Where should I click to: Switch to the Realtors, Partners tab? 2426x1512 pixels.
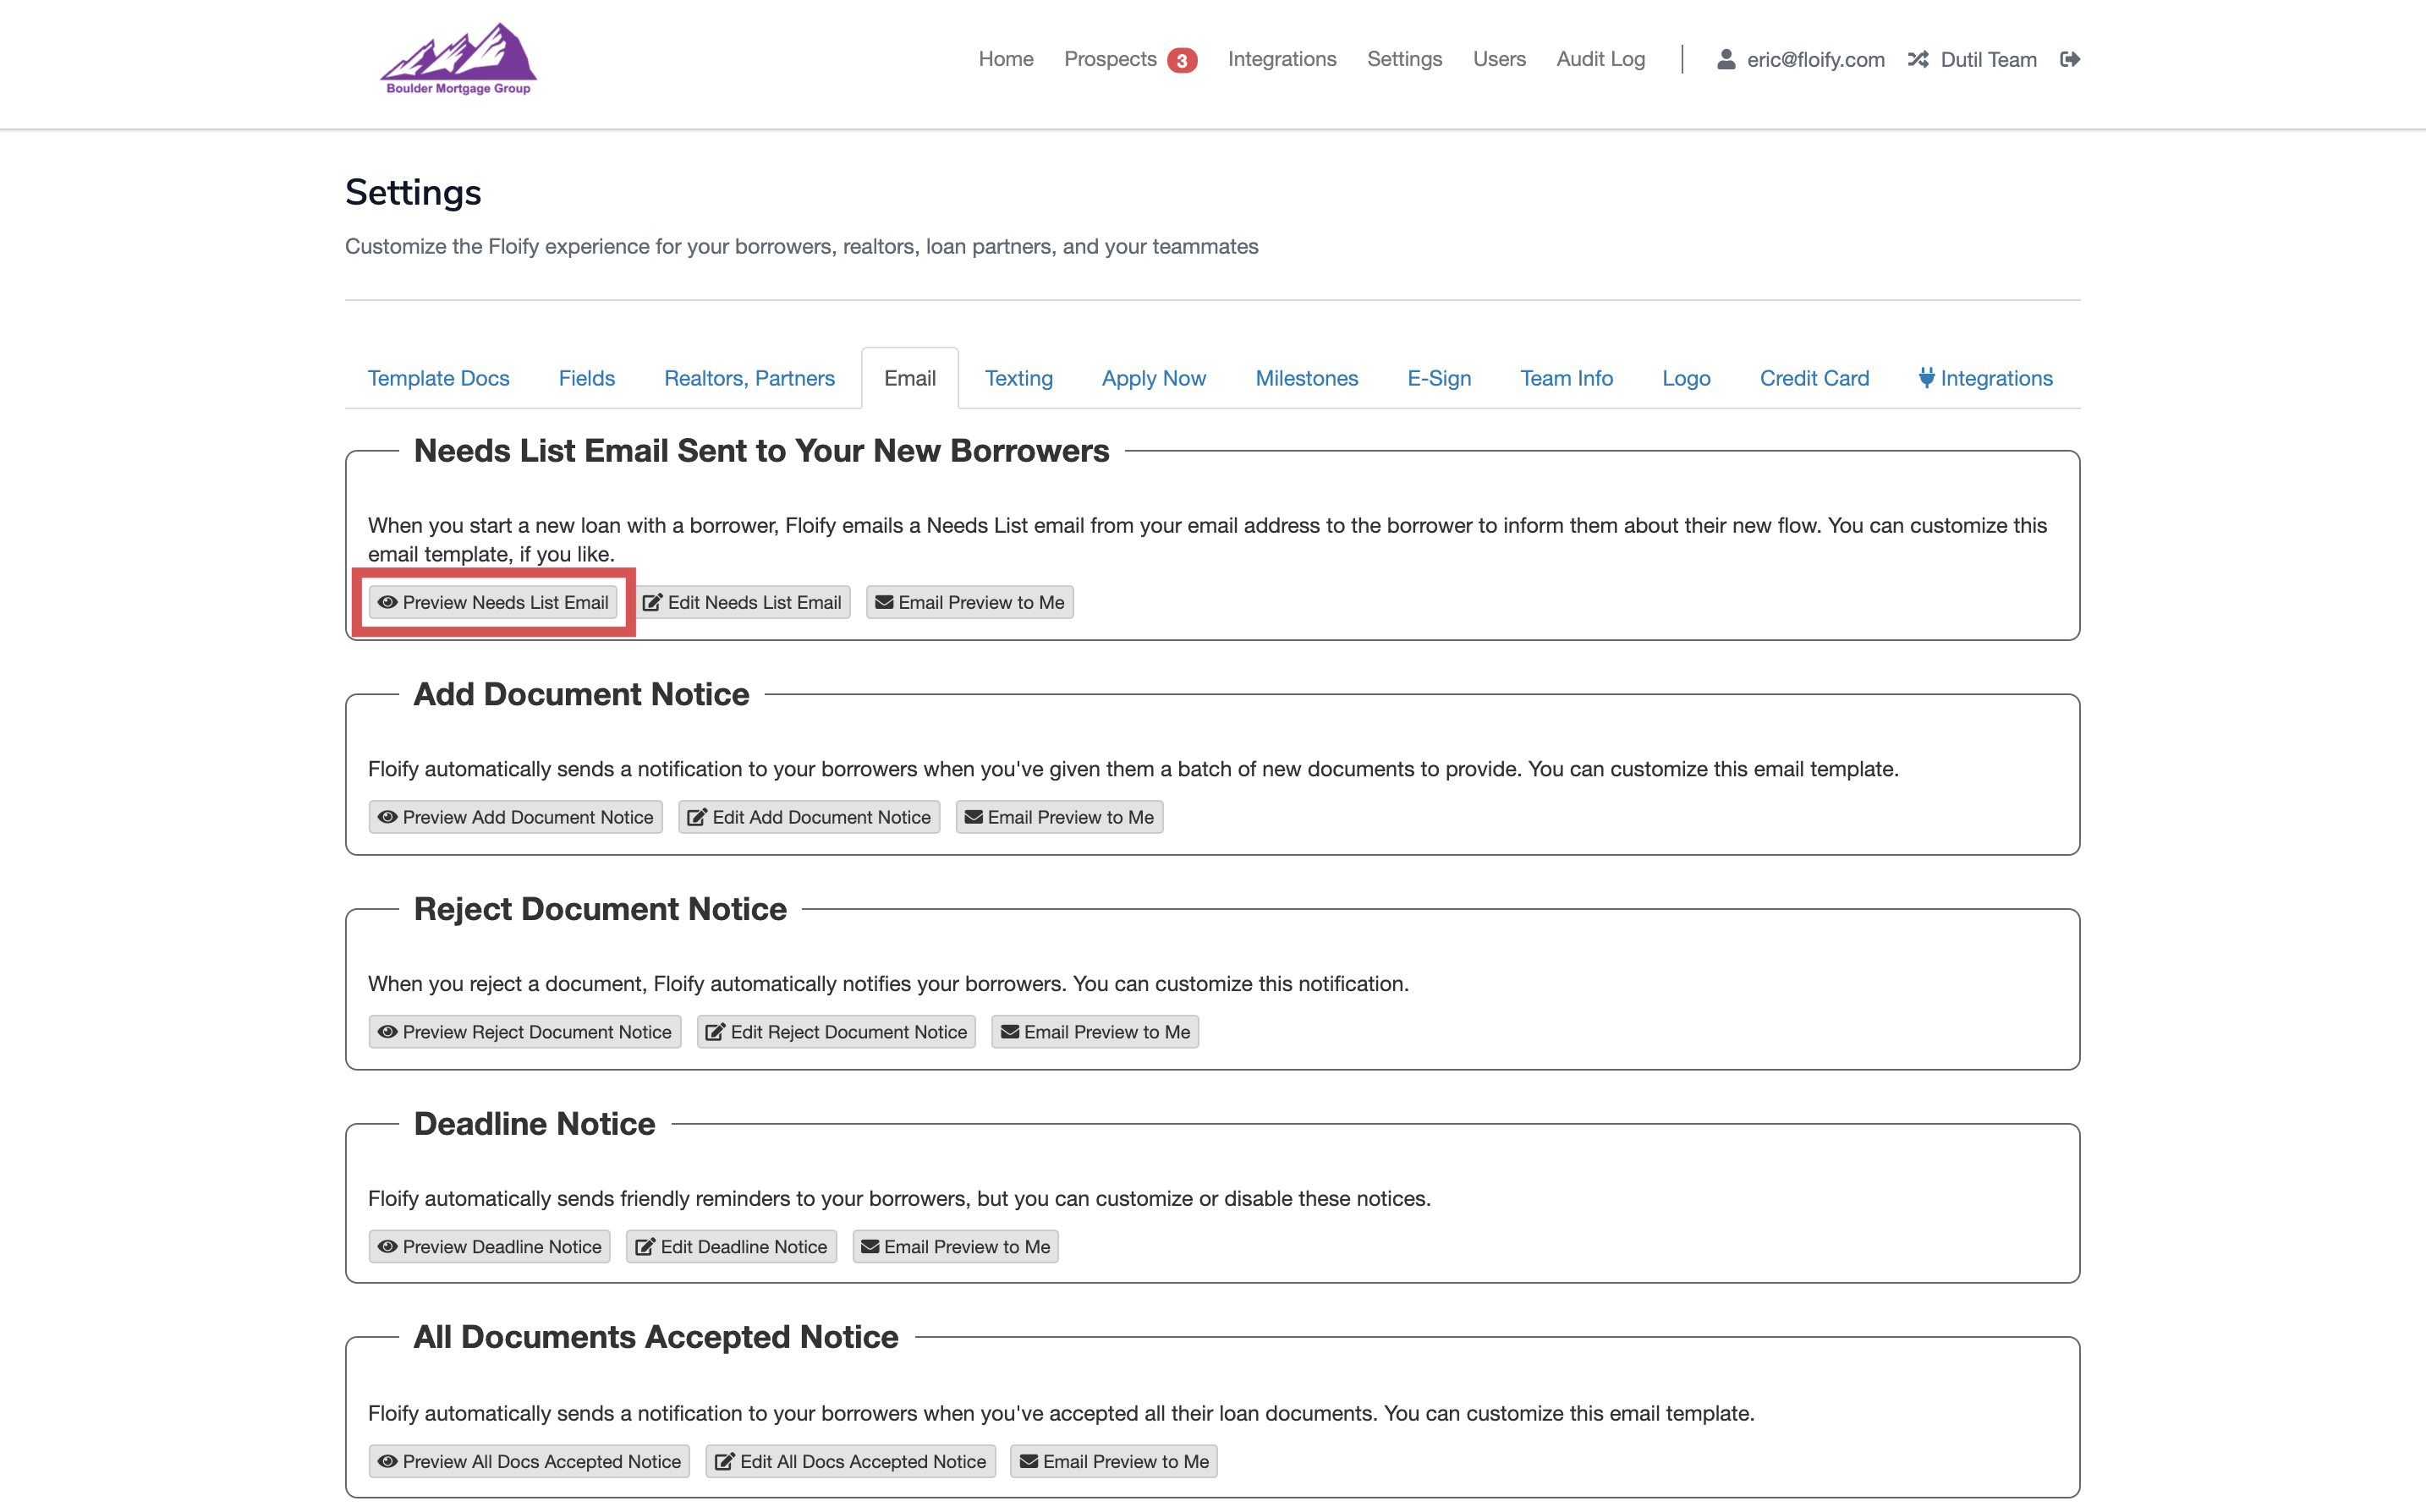coord(749,378)
